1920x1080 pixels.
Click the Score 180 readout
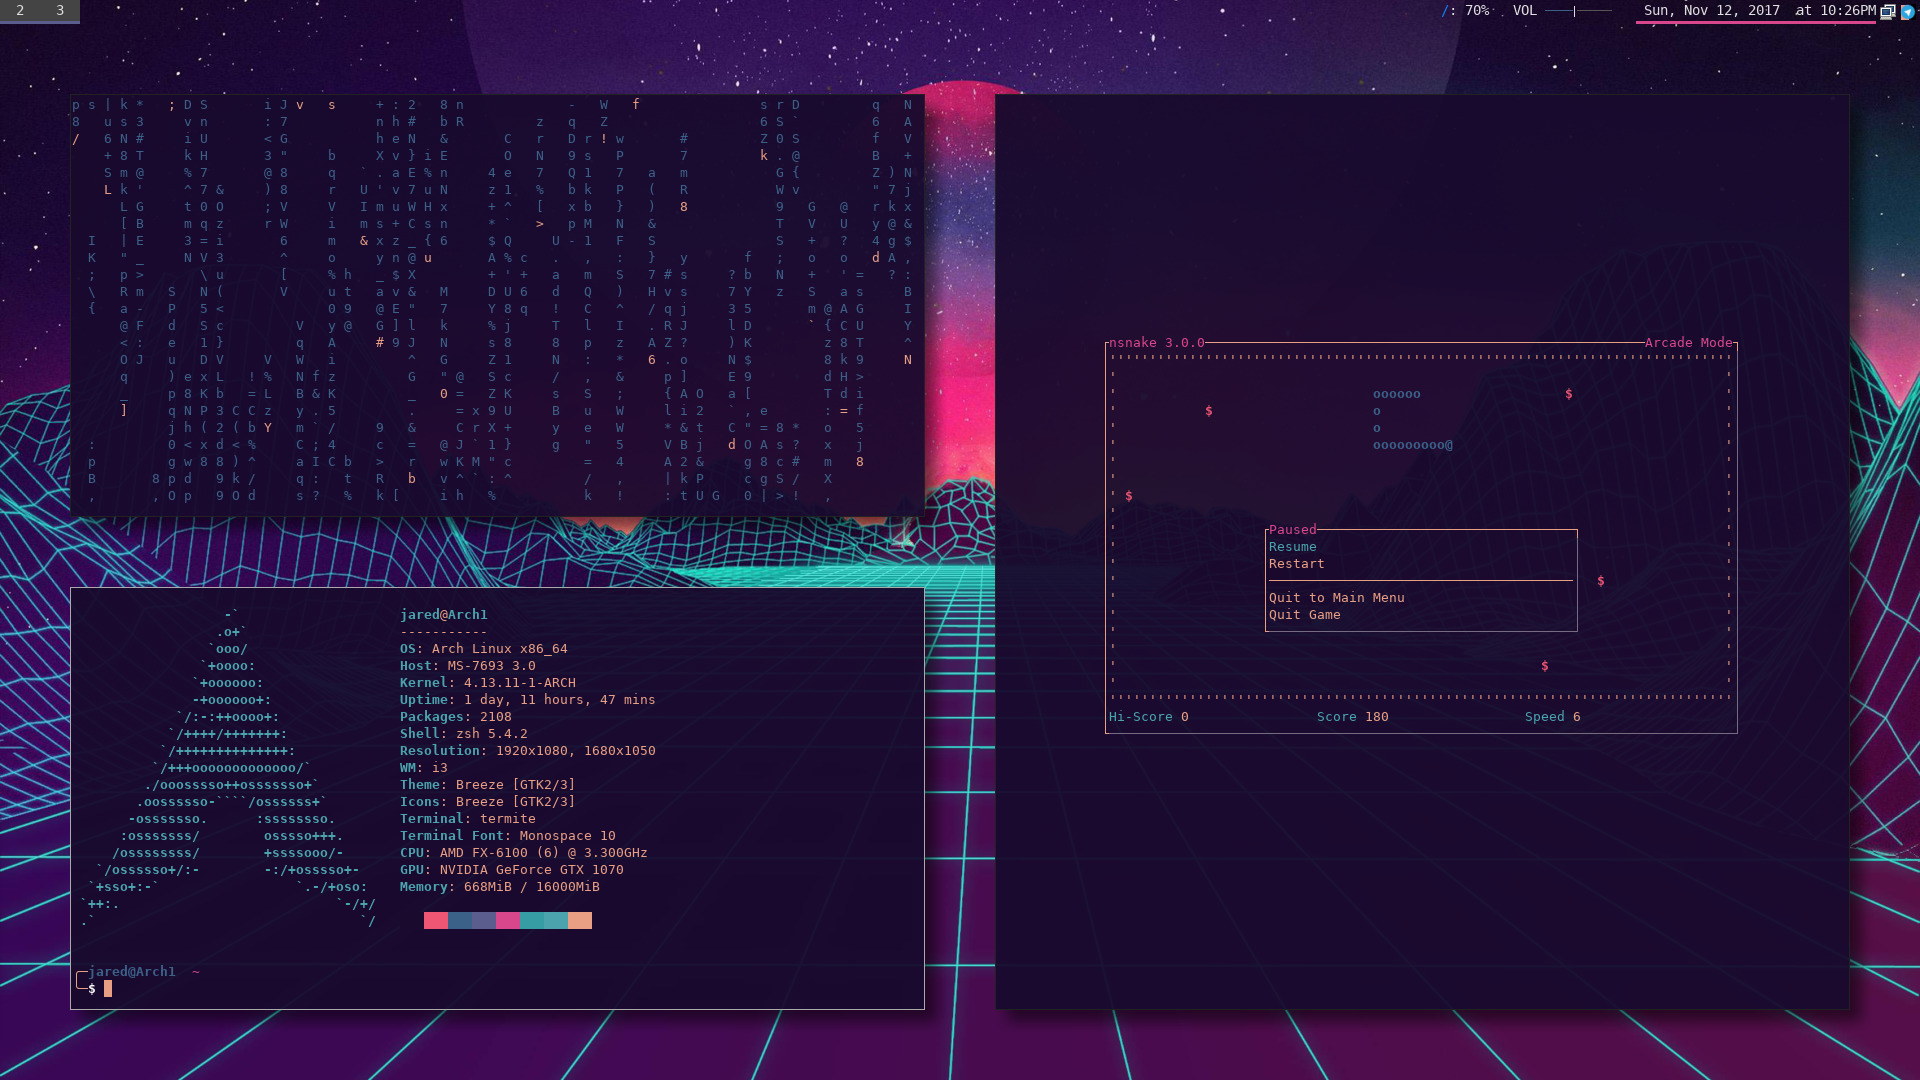point(1352,717)
